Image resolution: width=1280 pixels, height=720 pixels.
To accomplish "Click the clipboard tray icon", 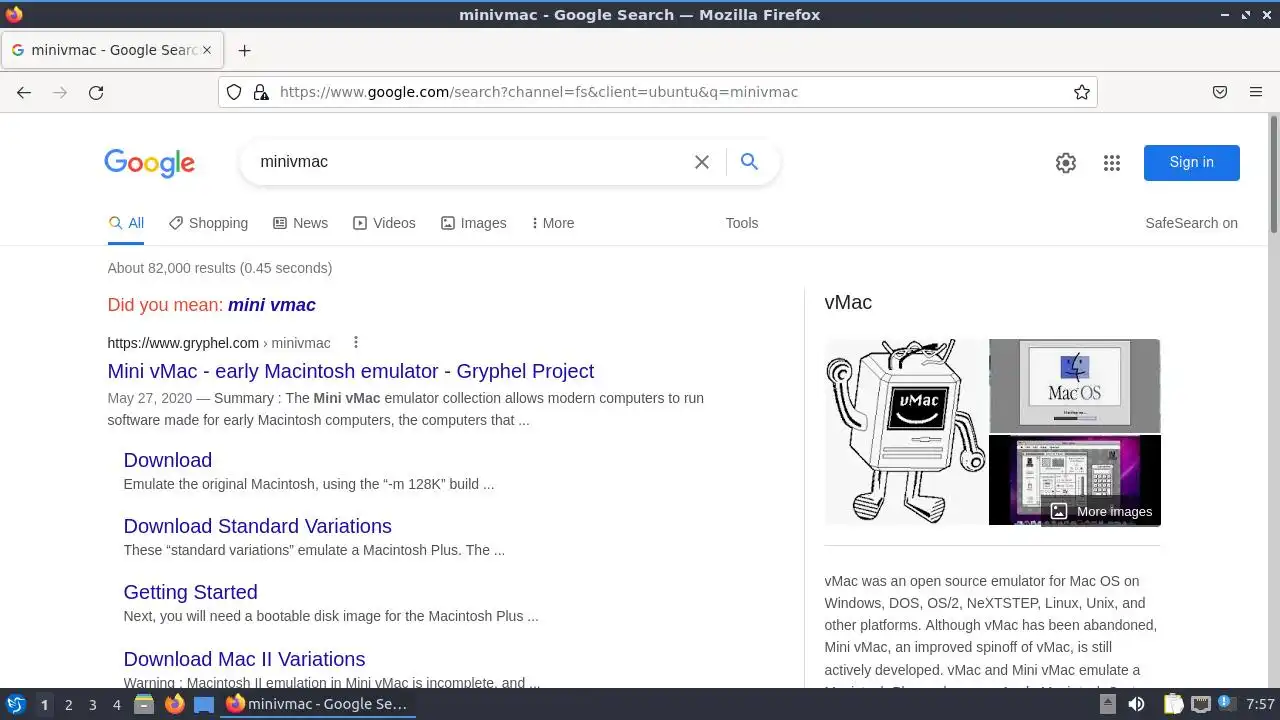I will (1173, 704).
